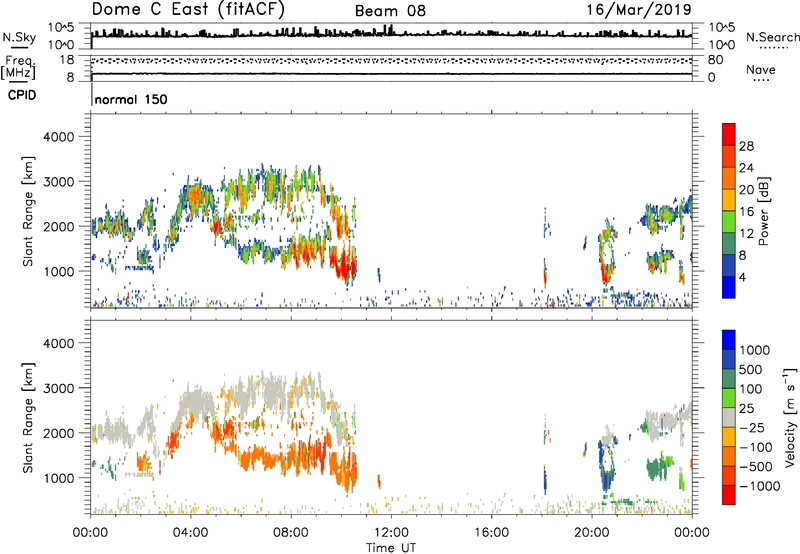
Task: Click the 'Dome C East (fitACF)' title
Action: pos(187,10)
